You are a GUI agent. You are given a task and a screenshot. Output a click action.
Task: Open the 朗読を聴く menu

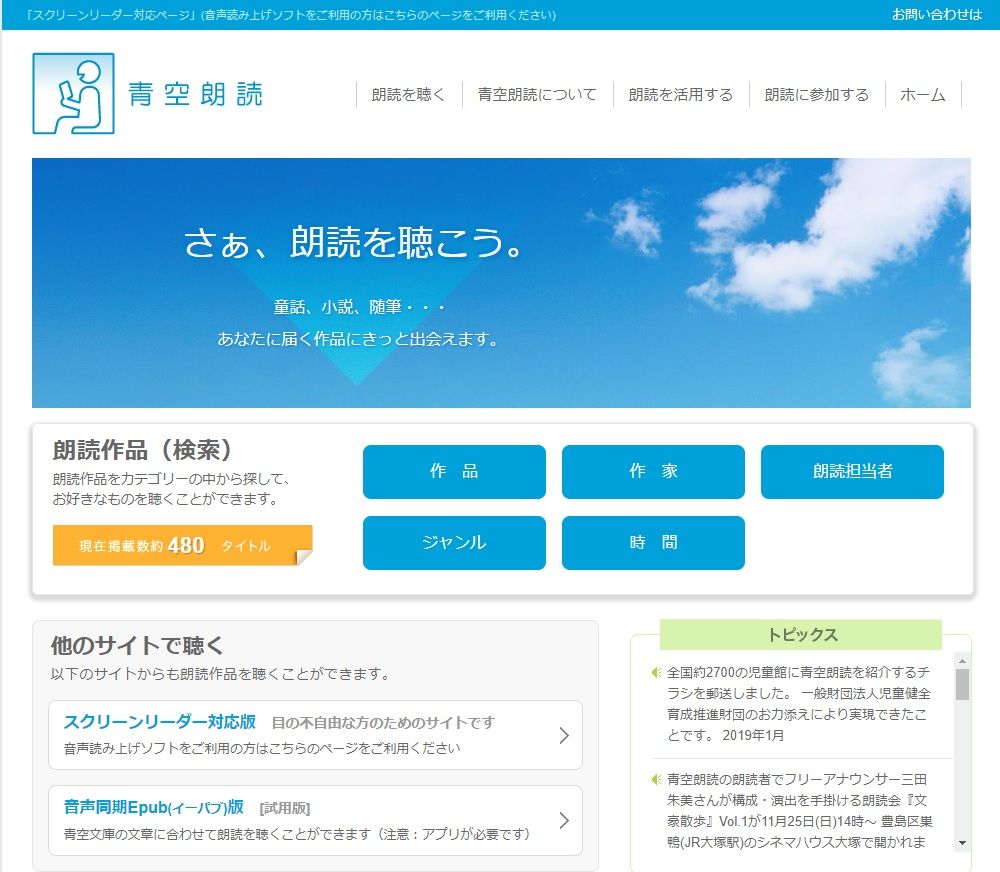408,95
